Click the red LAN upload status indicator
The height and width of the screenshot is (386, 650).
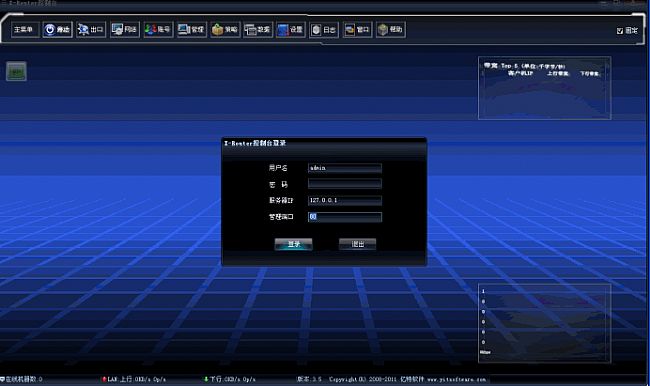[x=104, y=379]
